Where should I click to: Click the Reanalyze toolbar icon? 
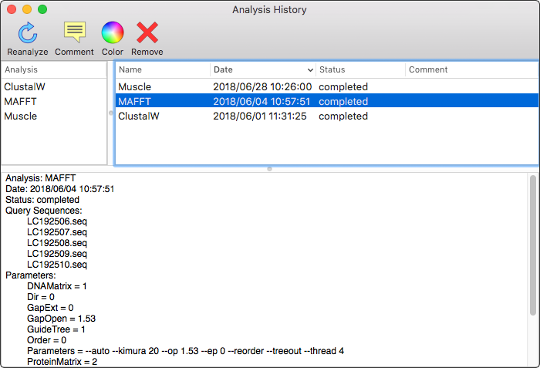click(28, 33)
